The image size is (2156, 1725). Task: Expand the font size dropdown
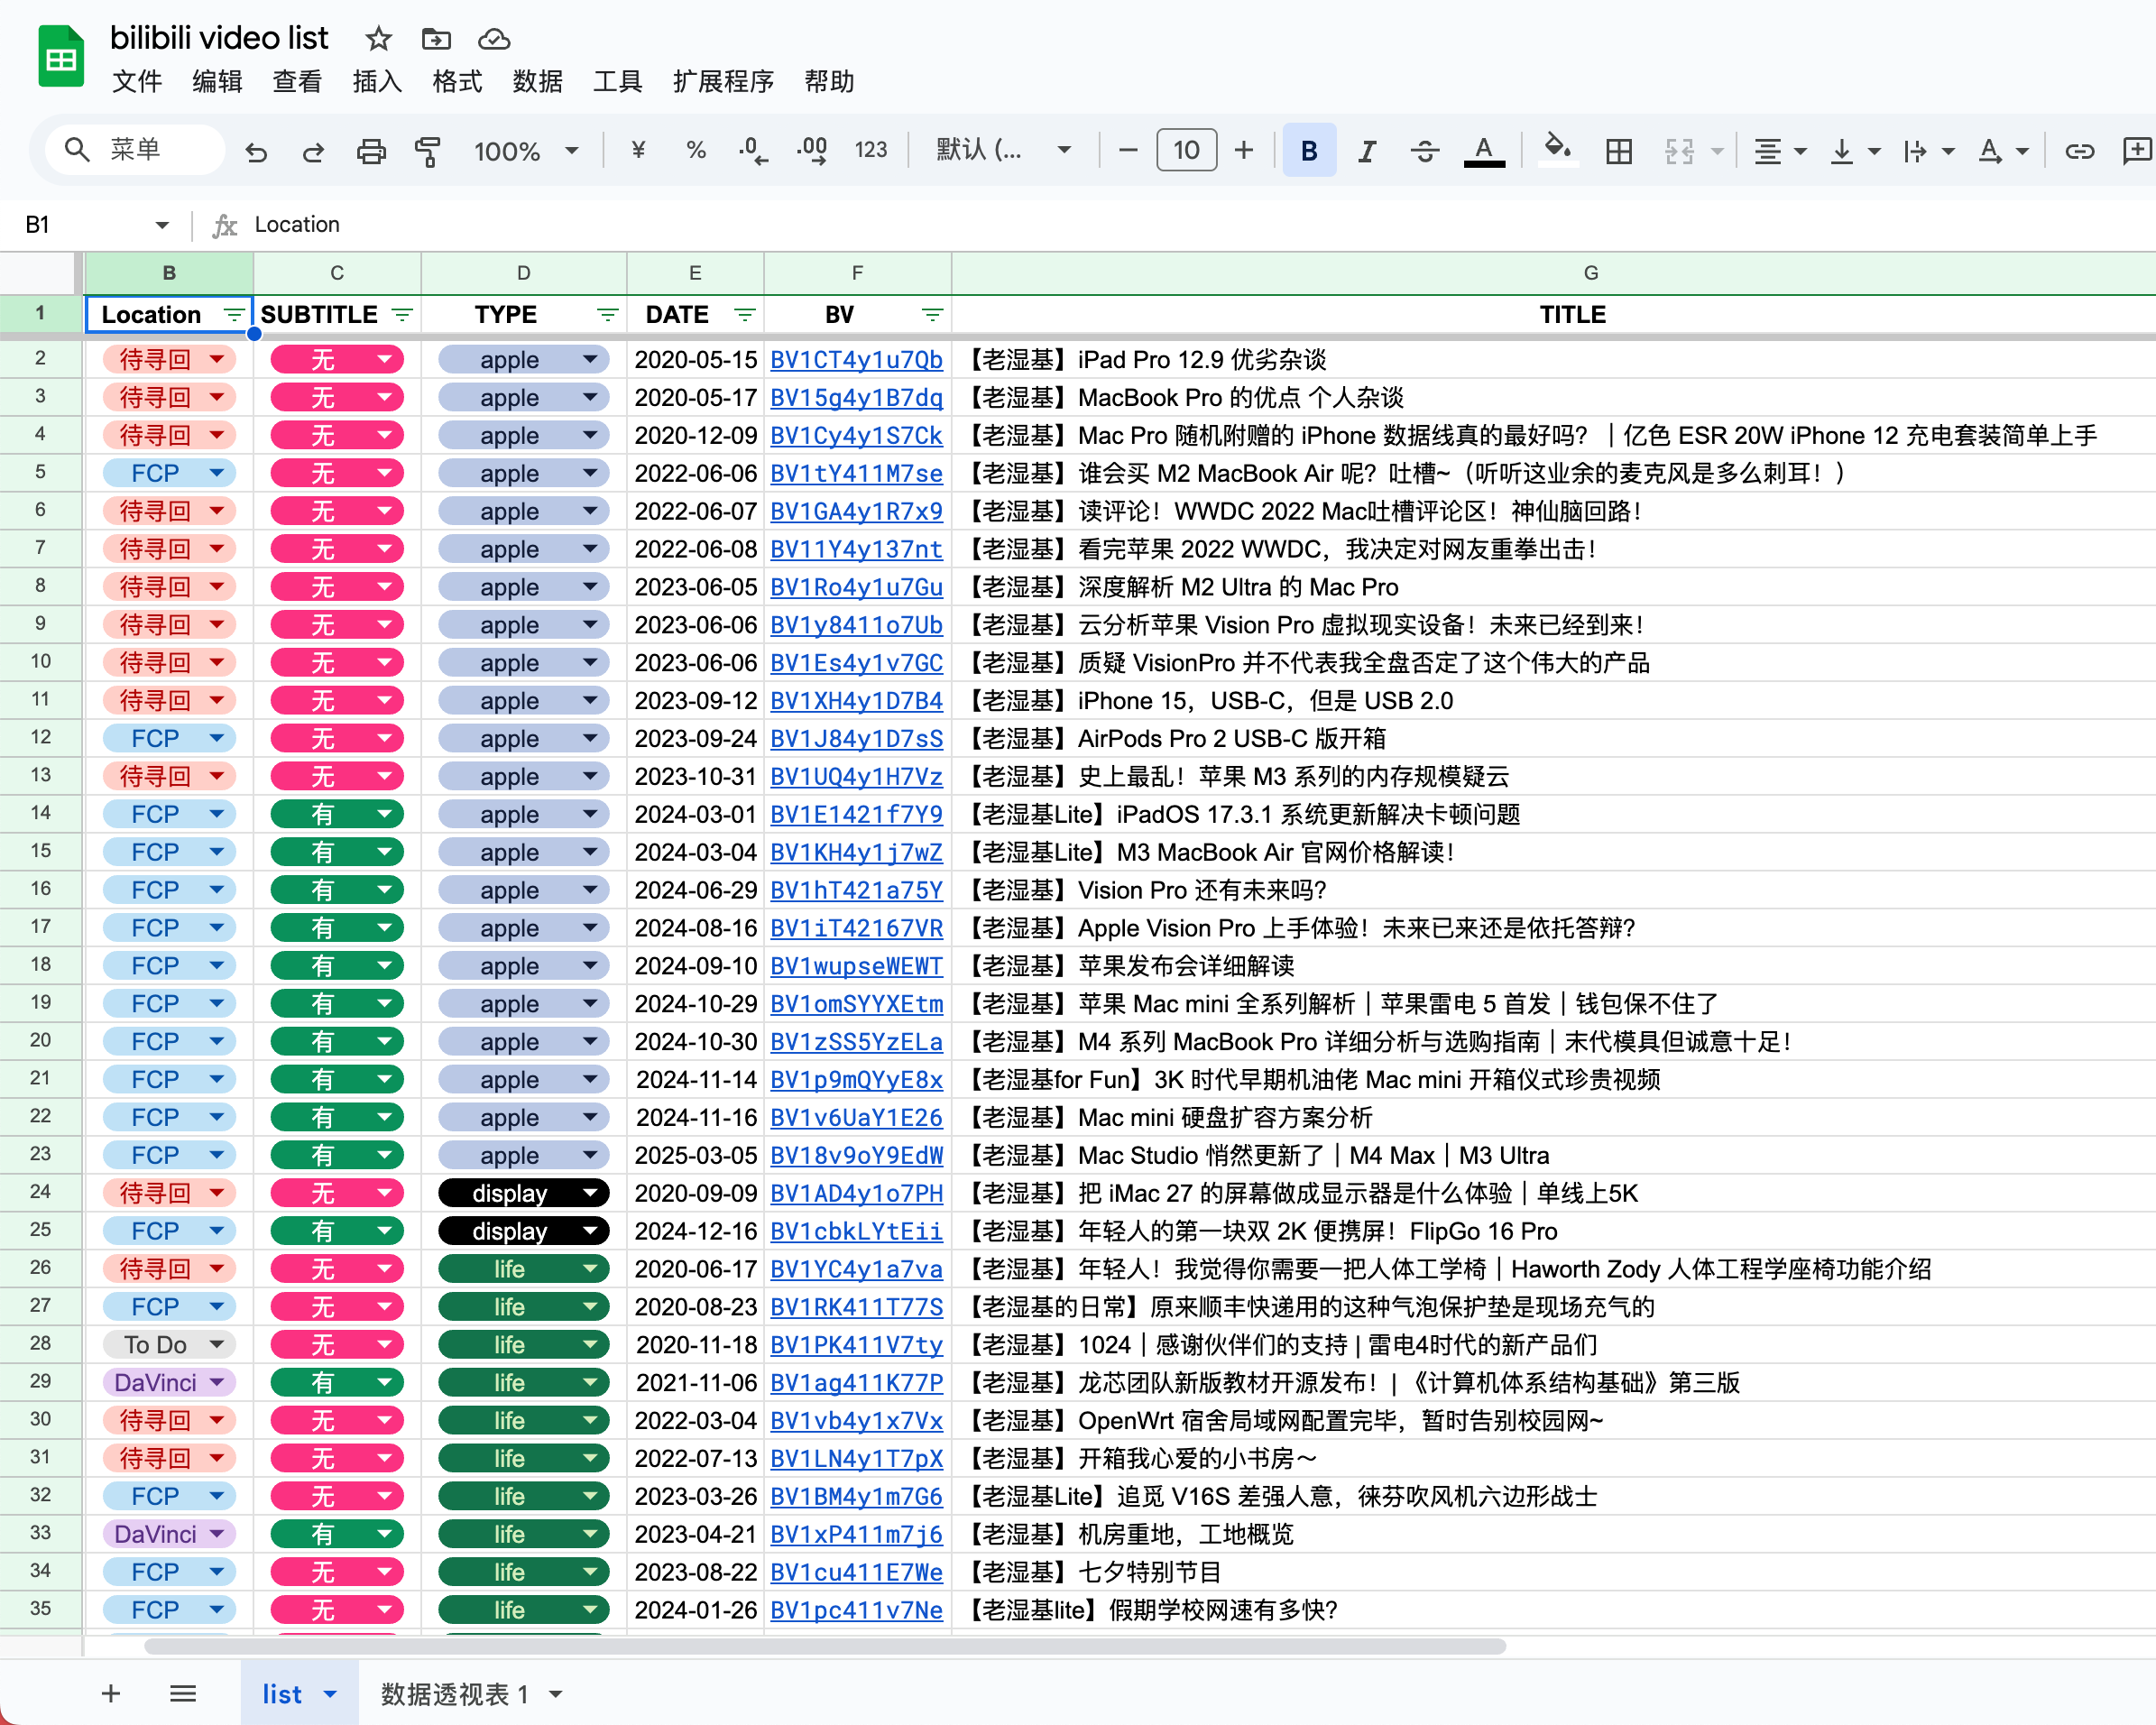1186,150
